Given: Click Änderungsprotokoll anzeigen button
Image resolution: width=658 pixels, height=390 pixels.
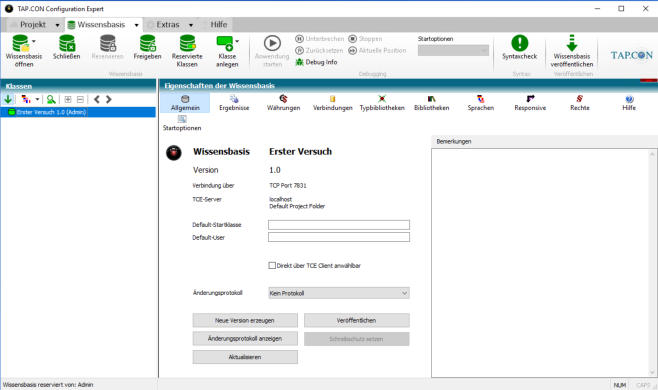Looking at the screenshot, I should pos(245,338).
